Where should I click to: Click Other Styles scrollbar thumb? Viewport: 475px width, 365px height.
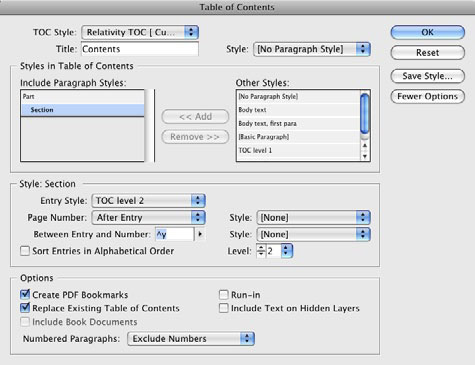tap(365, 114)
